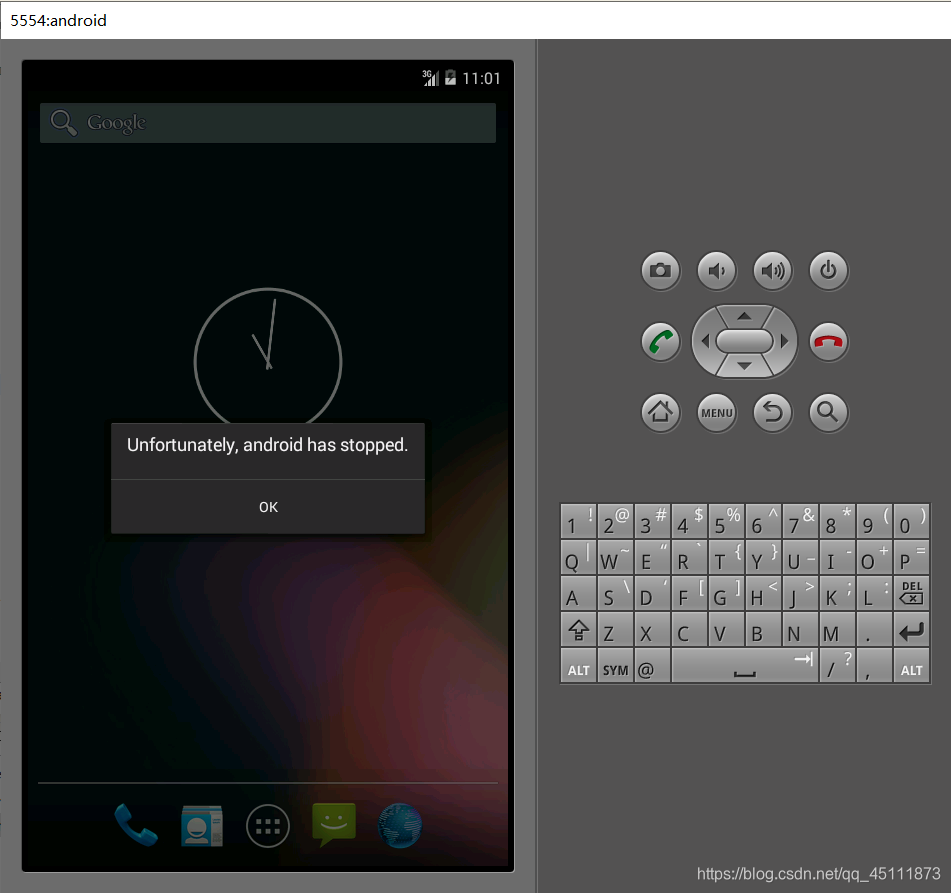Click the S key
The width and height of the screenshot is (951, 893).
pos(615,593)
